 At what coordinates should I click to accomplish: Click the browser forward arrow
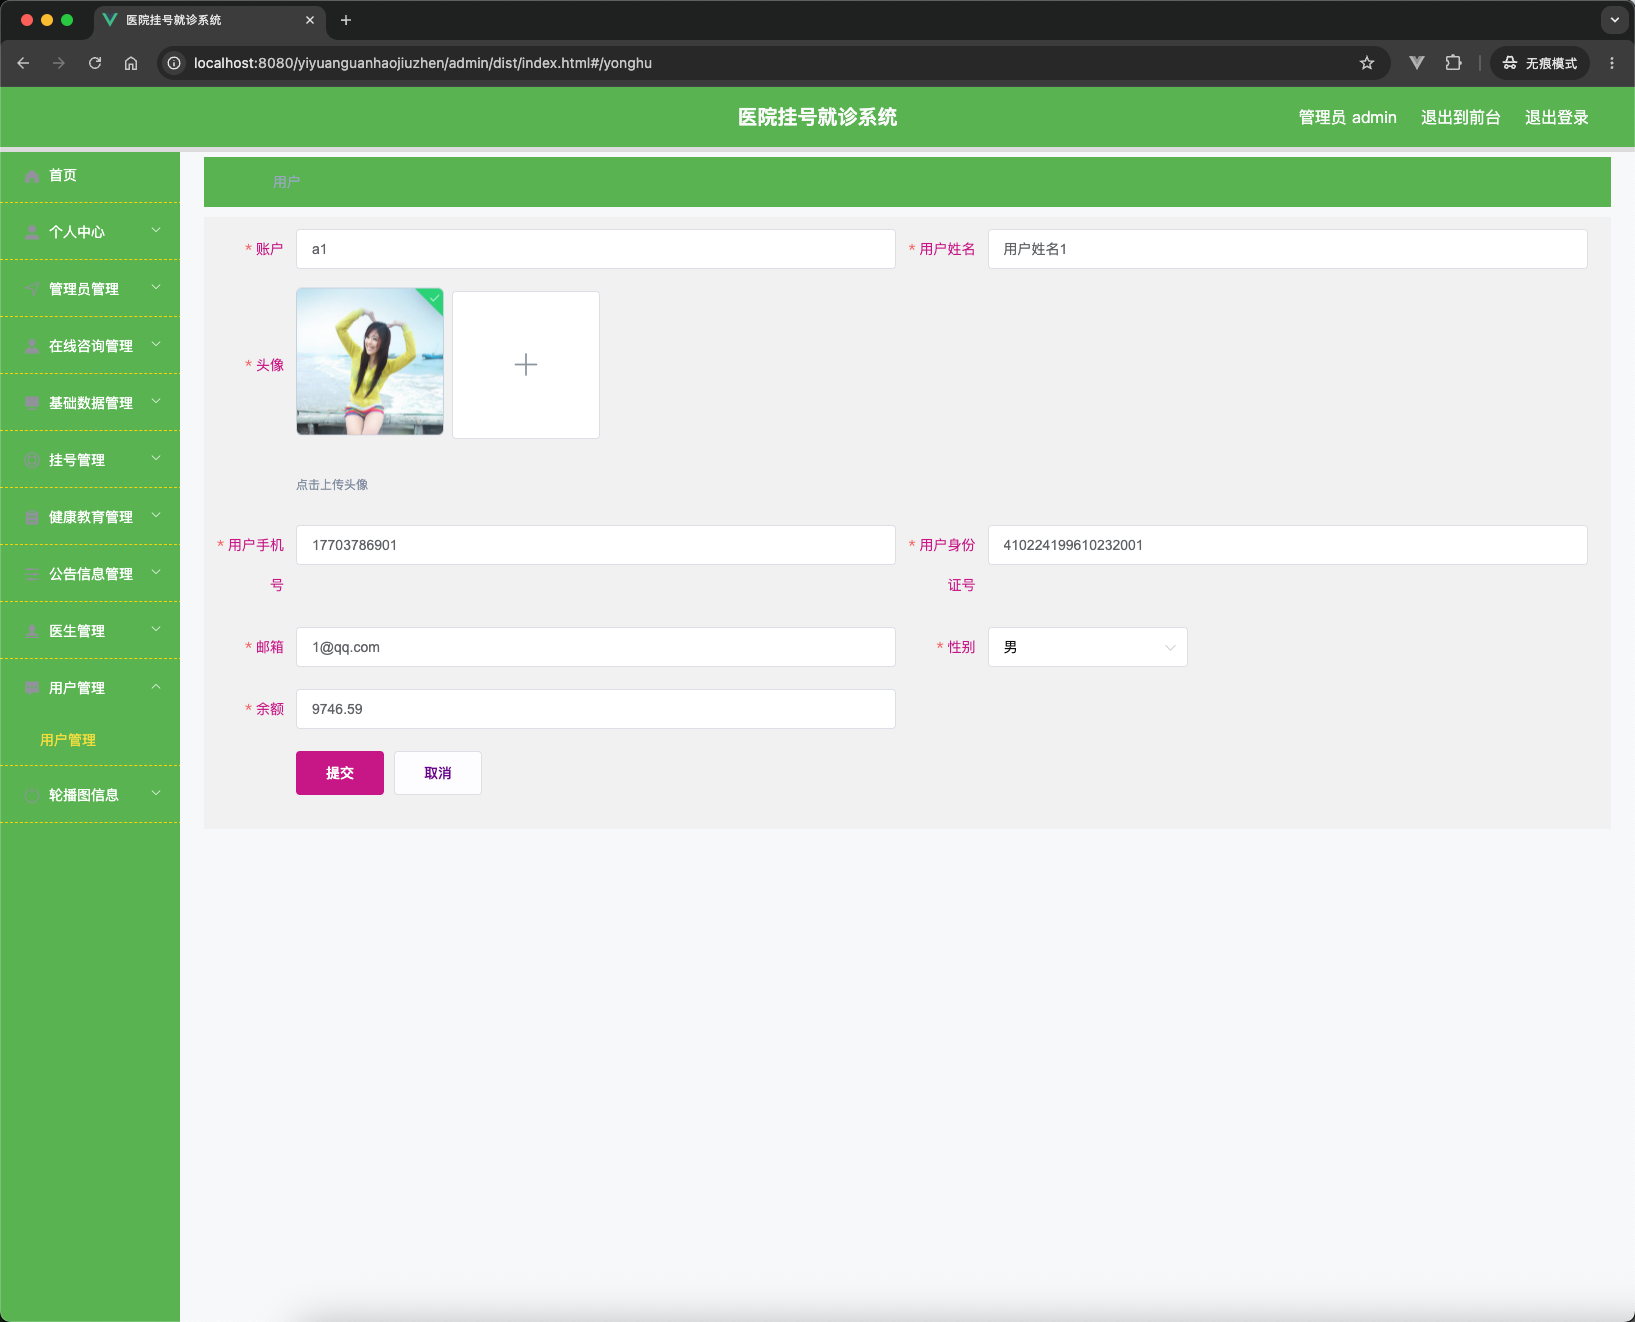59,63
